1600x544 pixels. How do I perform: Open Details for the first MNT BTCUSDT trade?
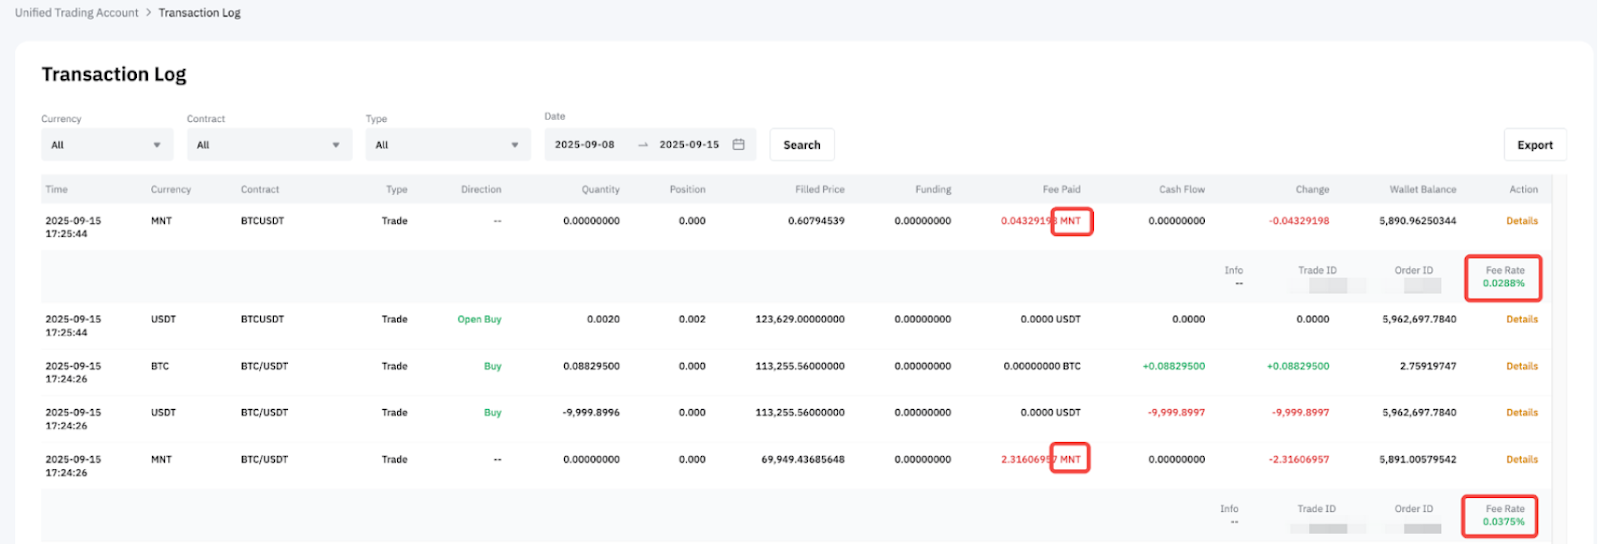tap(1521, 221)
